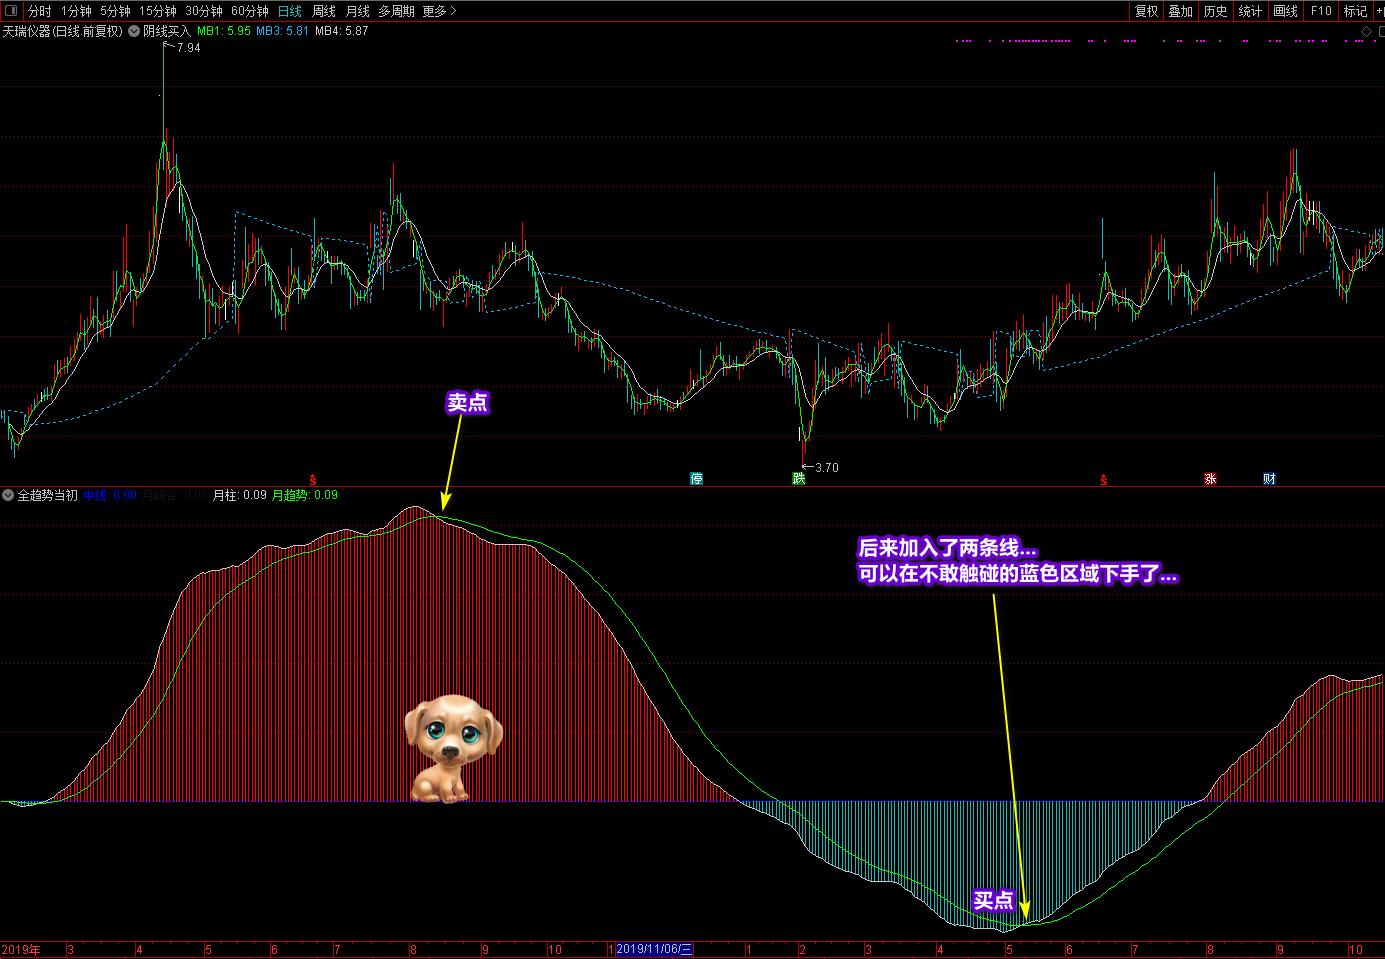Click the 停 suspension marker icon
The image size is (1385, 959).
[x=696, y=479]
